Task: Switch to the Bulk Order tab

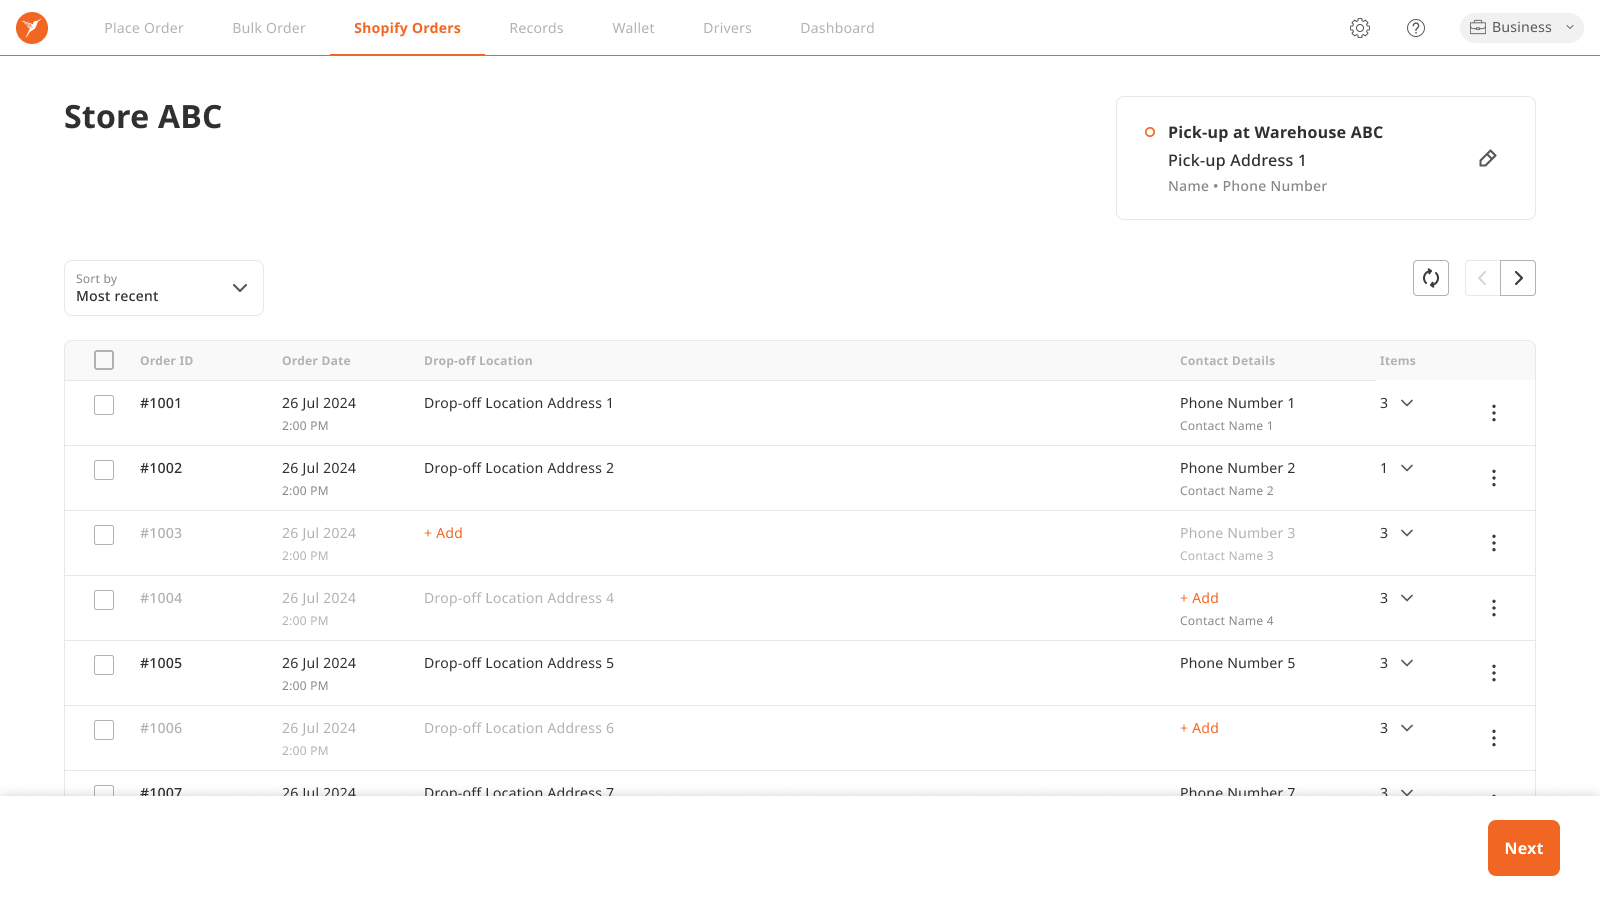Action: tap(268, 27)
